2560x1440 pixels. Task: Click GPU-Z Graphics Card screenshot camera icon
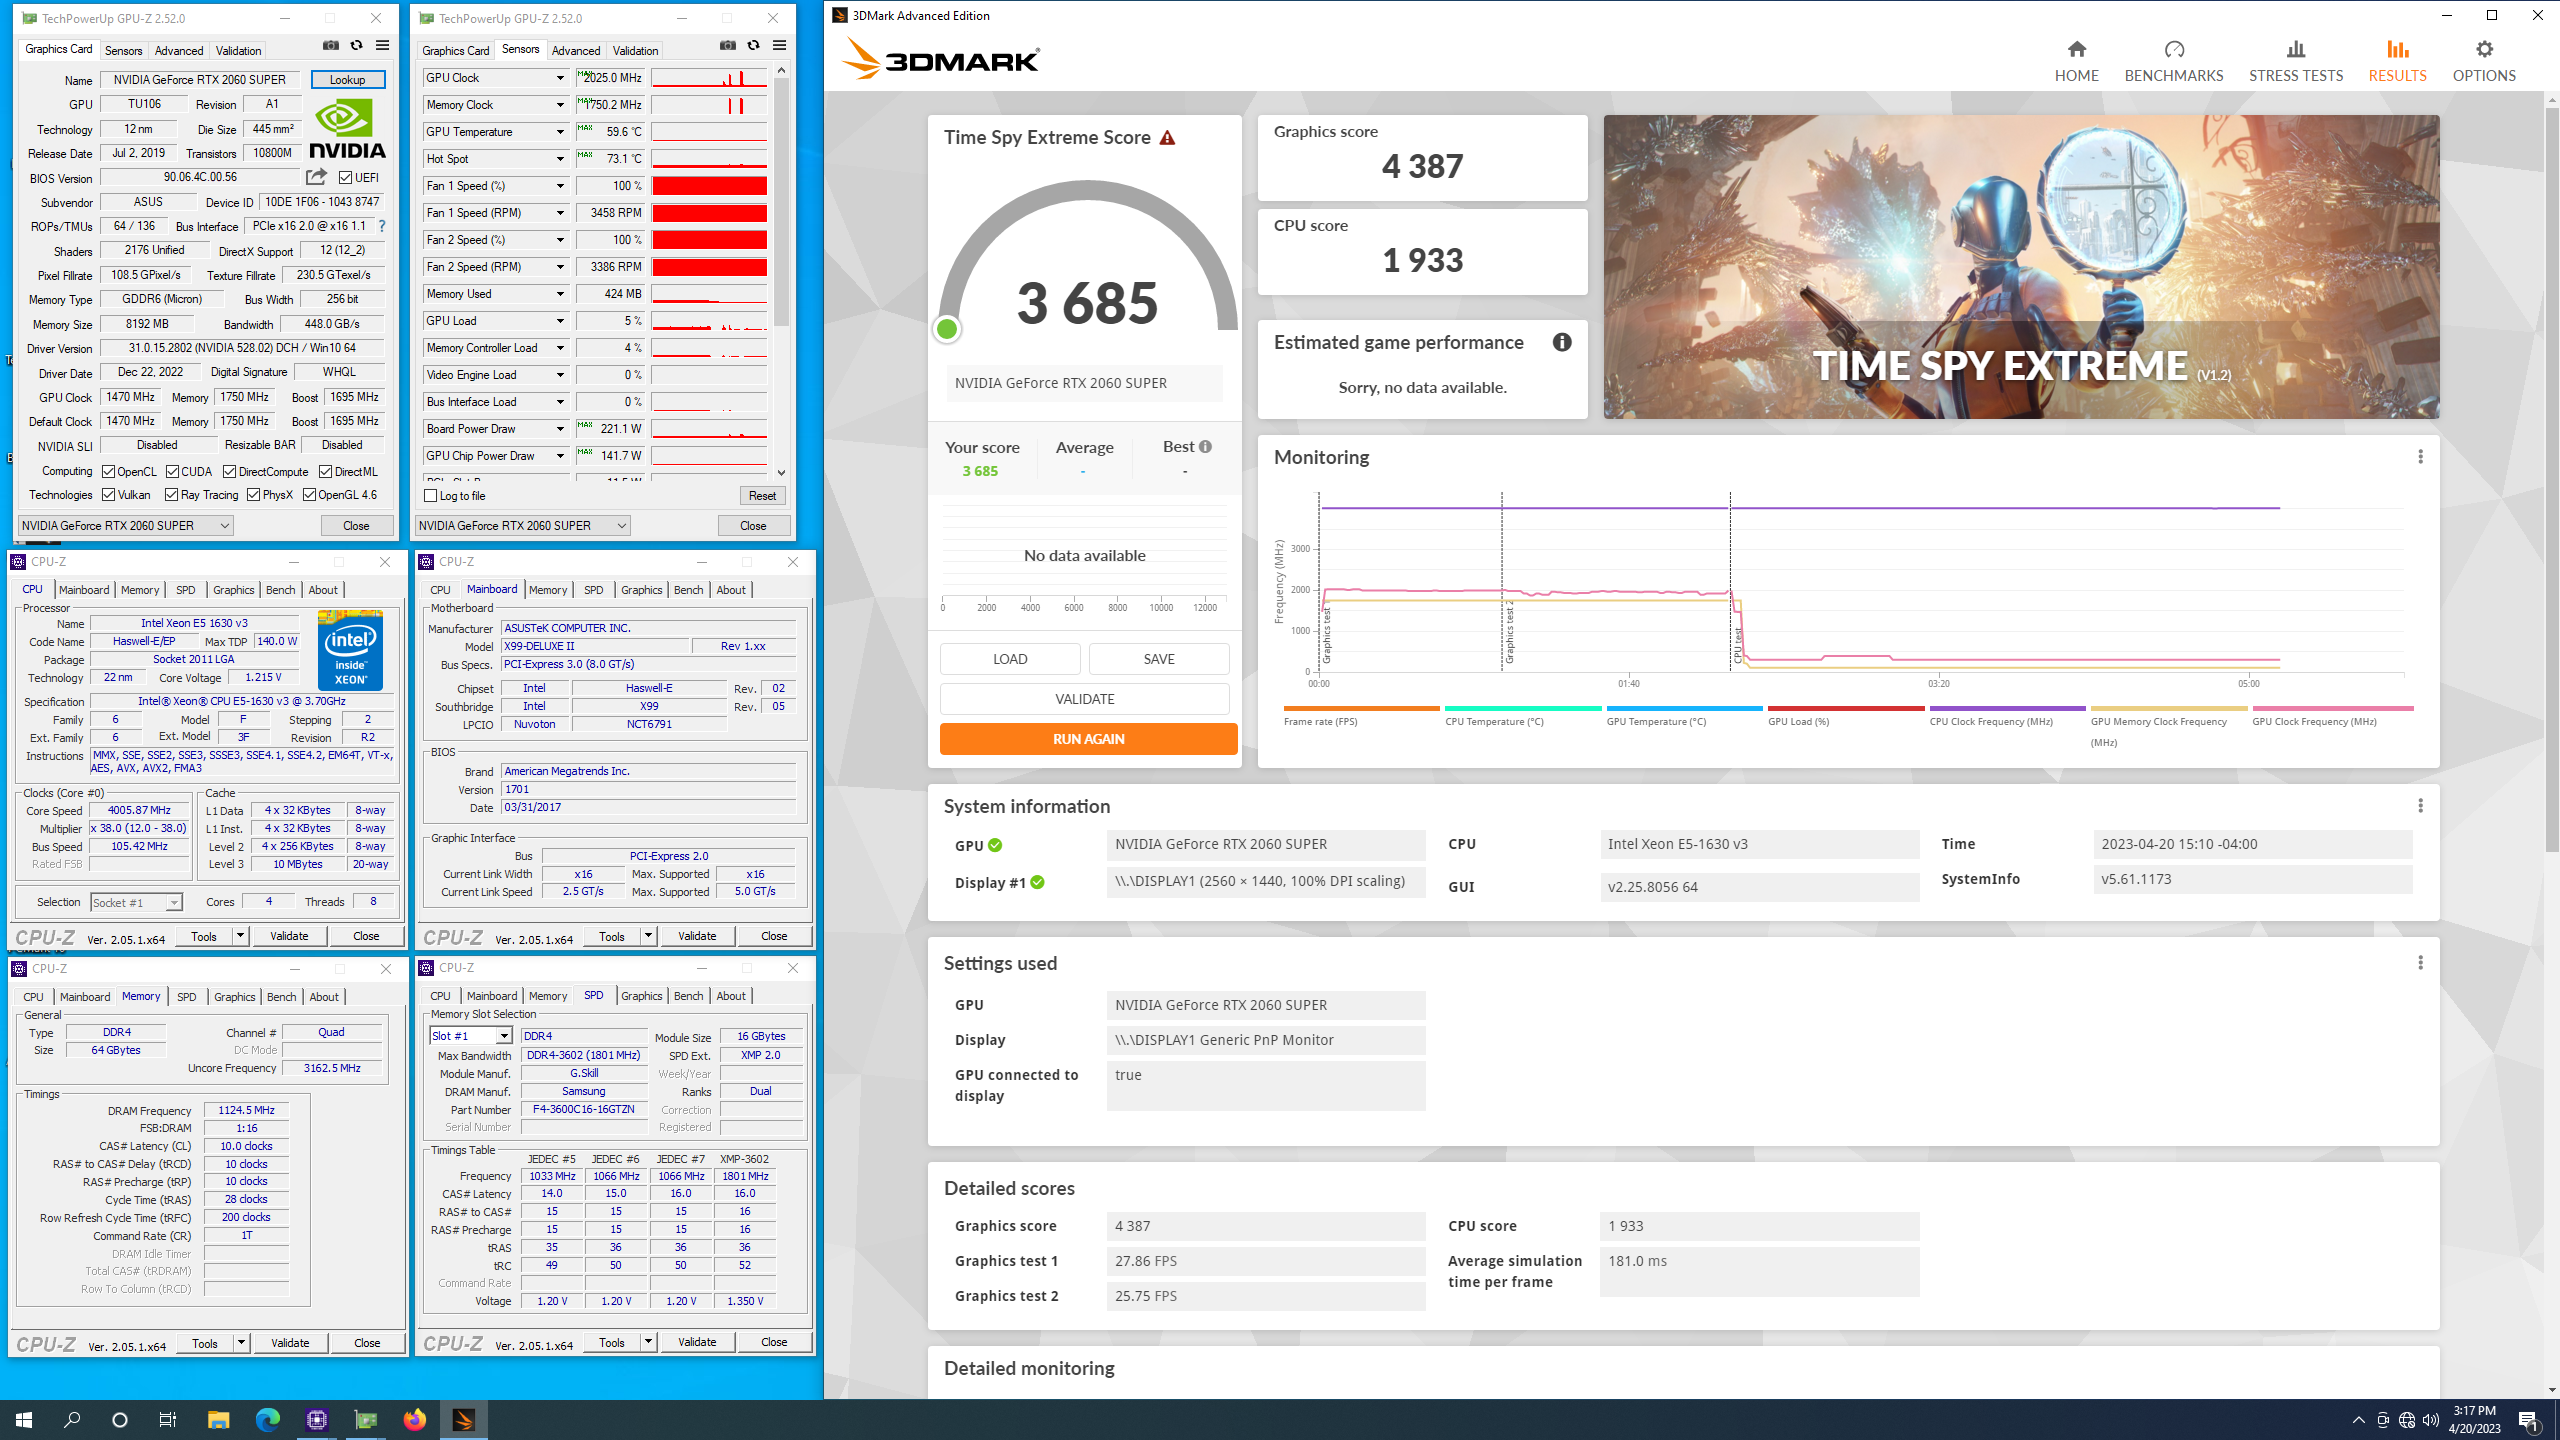coord(330,46)
